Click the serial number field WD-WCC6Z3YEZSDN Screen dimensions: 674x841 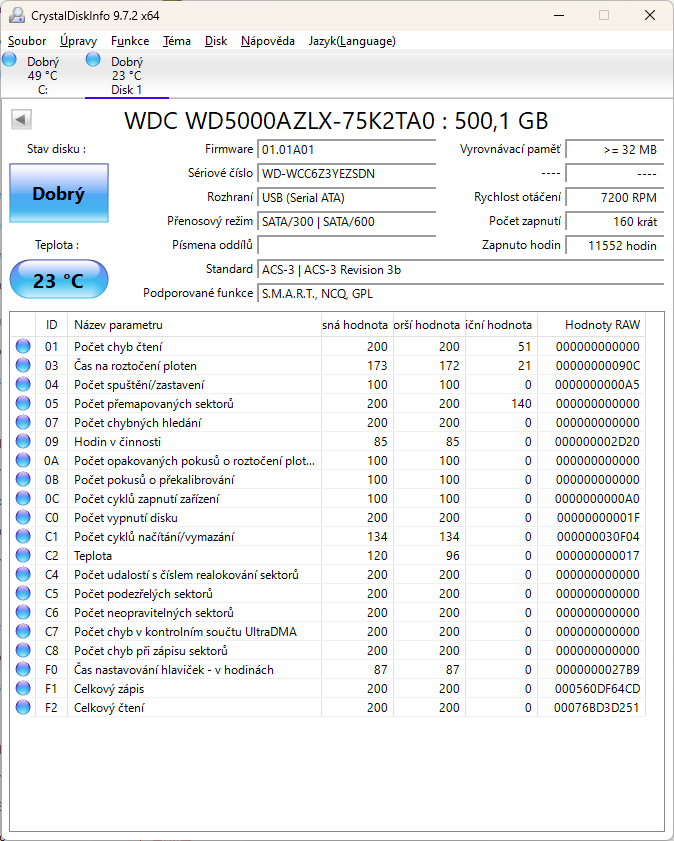346,174
